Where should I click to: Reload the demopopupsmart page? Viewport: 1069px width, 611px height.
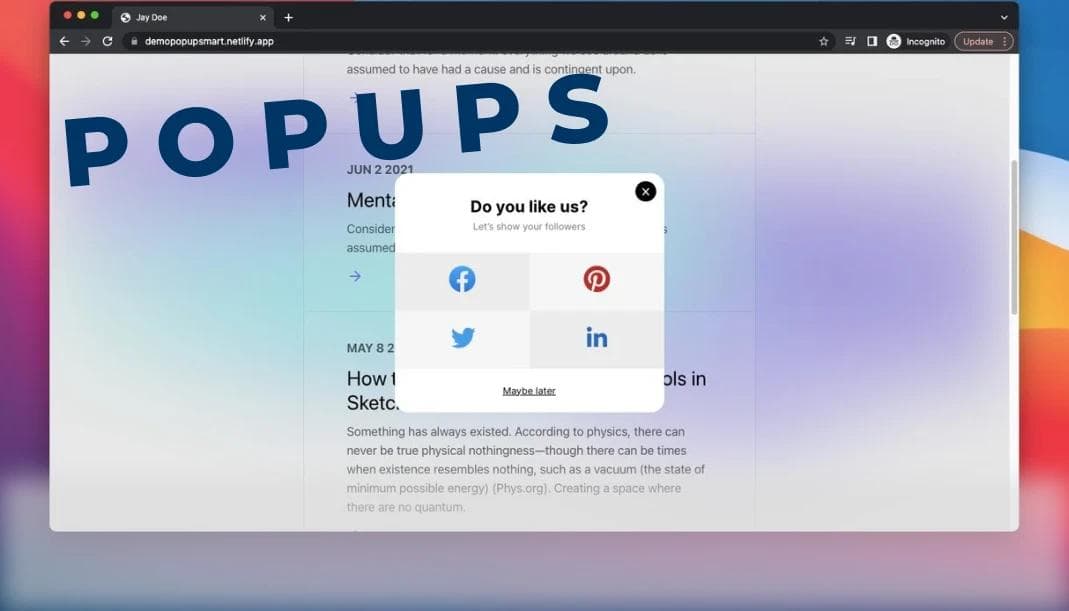(107, 41)
